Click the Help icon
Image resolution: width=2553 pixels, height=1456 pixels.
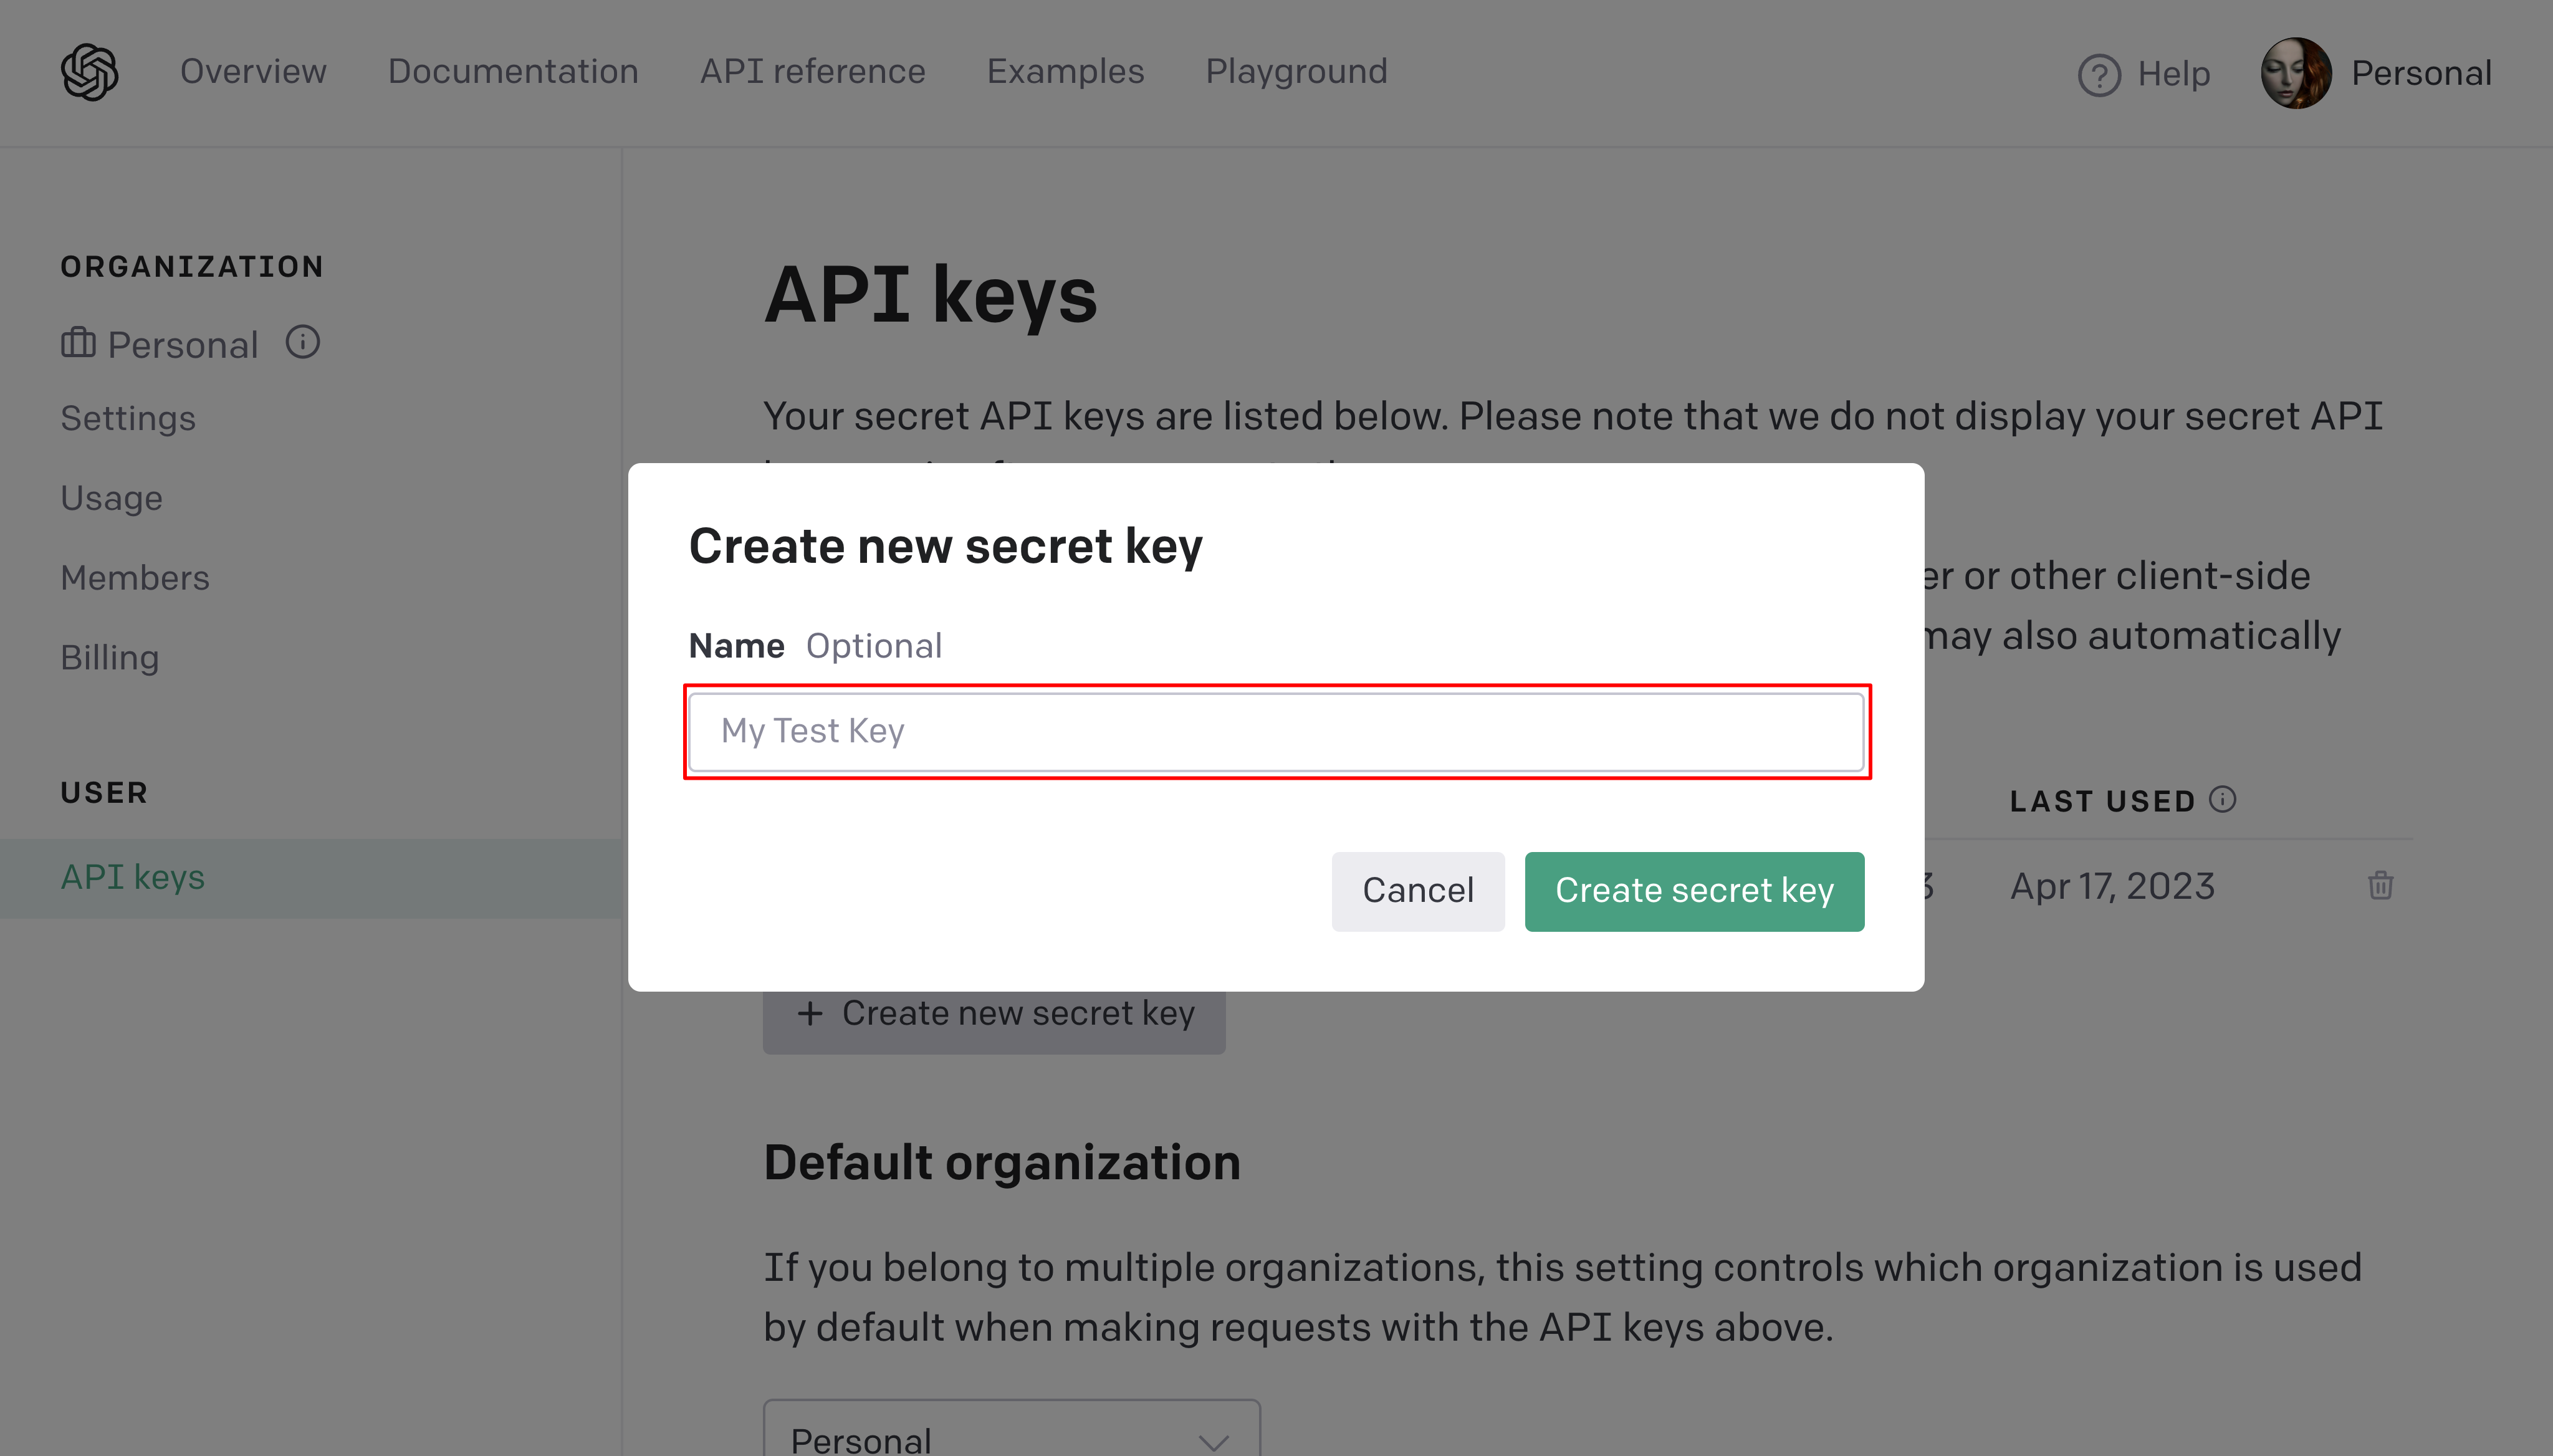pos(2097,72)
